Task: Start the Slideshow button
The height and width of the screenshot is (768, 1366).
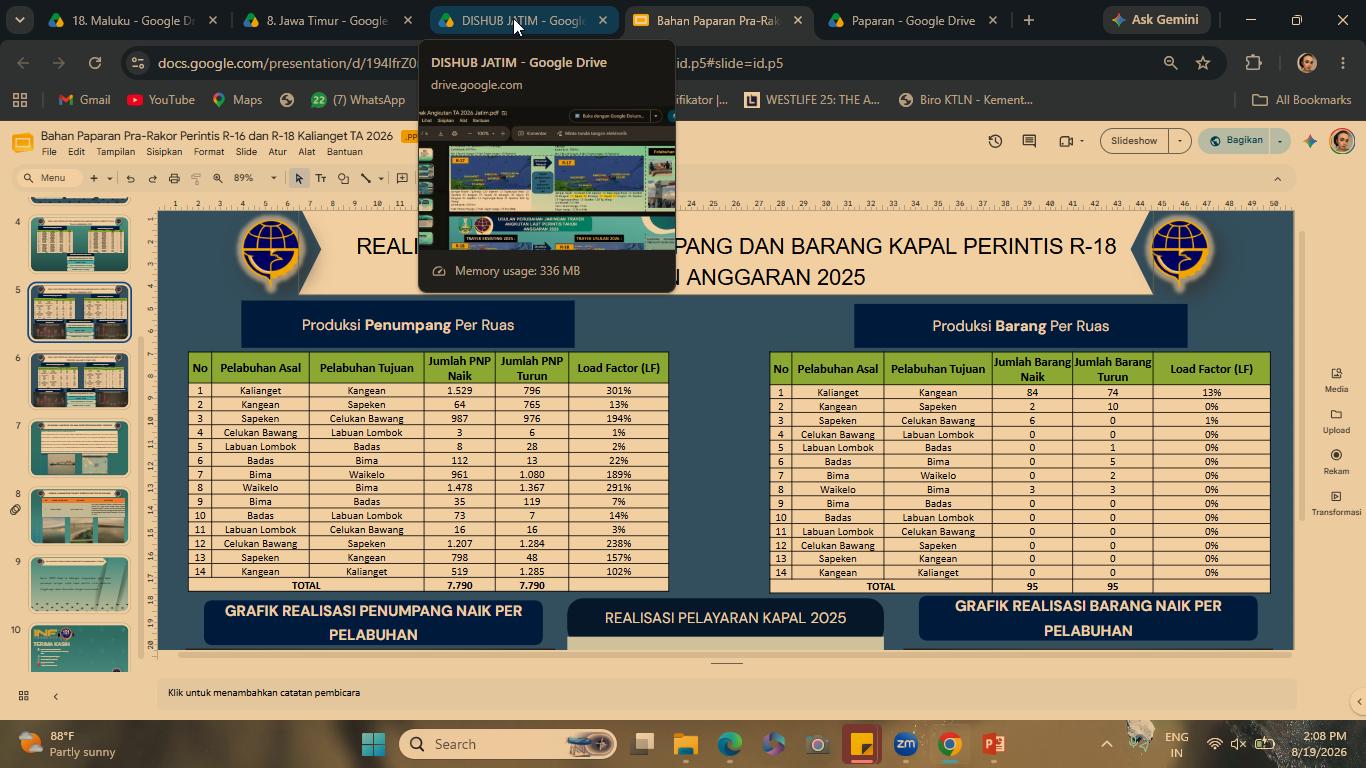Action: (1134, 141)
